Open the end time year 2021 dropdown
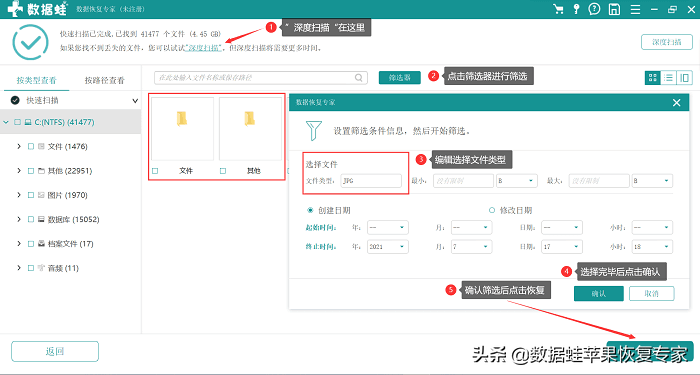The height and width of the screenshot is (375, 700). point(388,246)
